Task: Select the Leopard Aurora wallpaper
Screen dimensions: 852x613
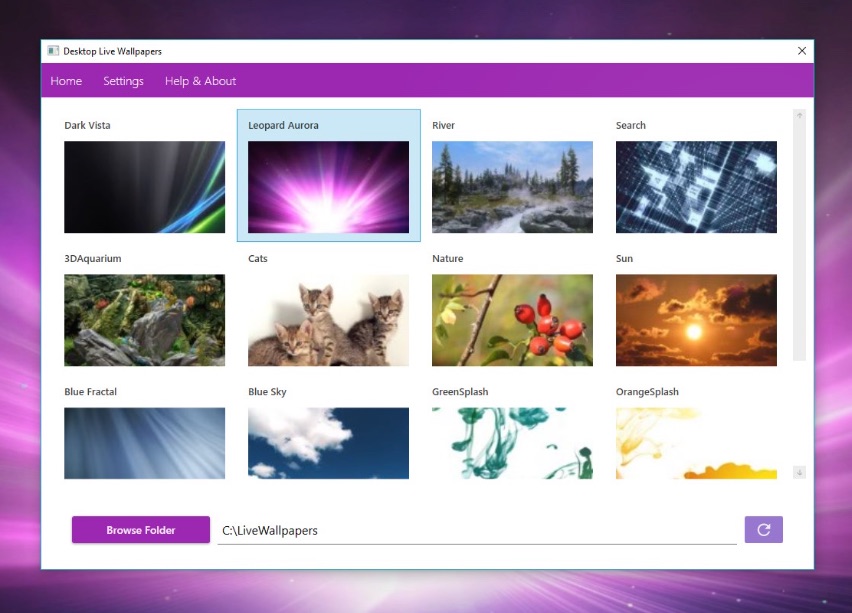Action: [328, 186]
